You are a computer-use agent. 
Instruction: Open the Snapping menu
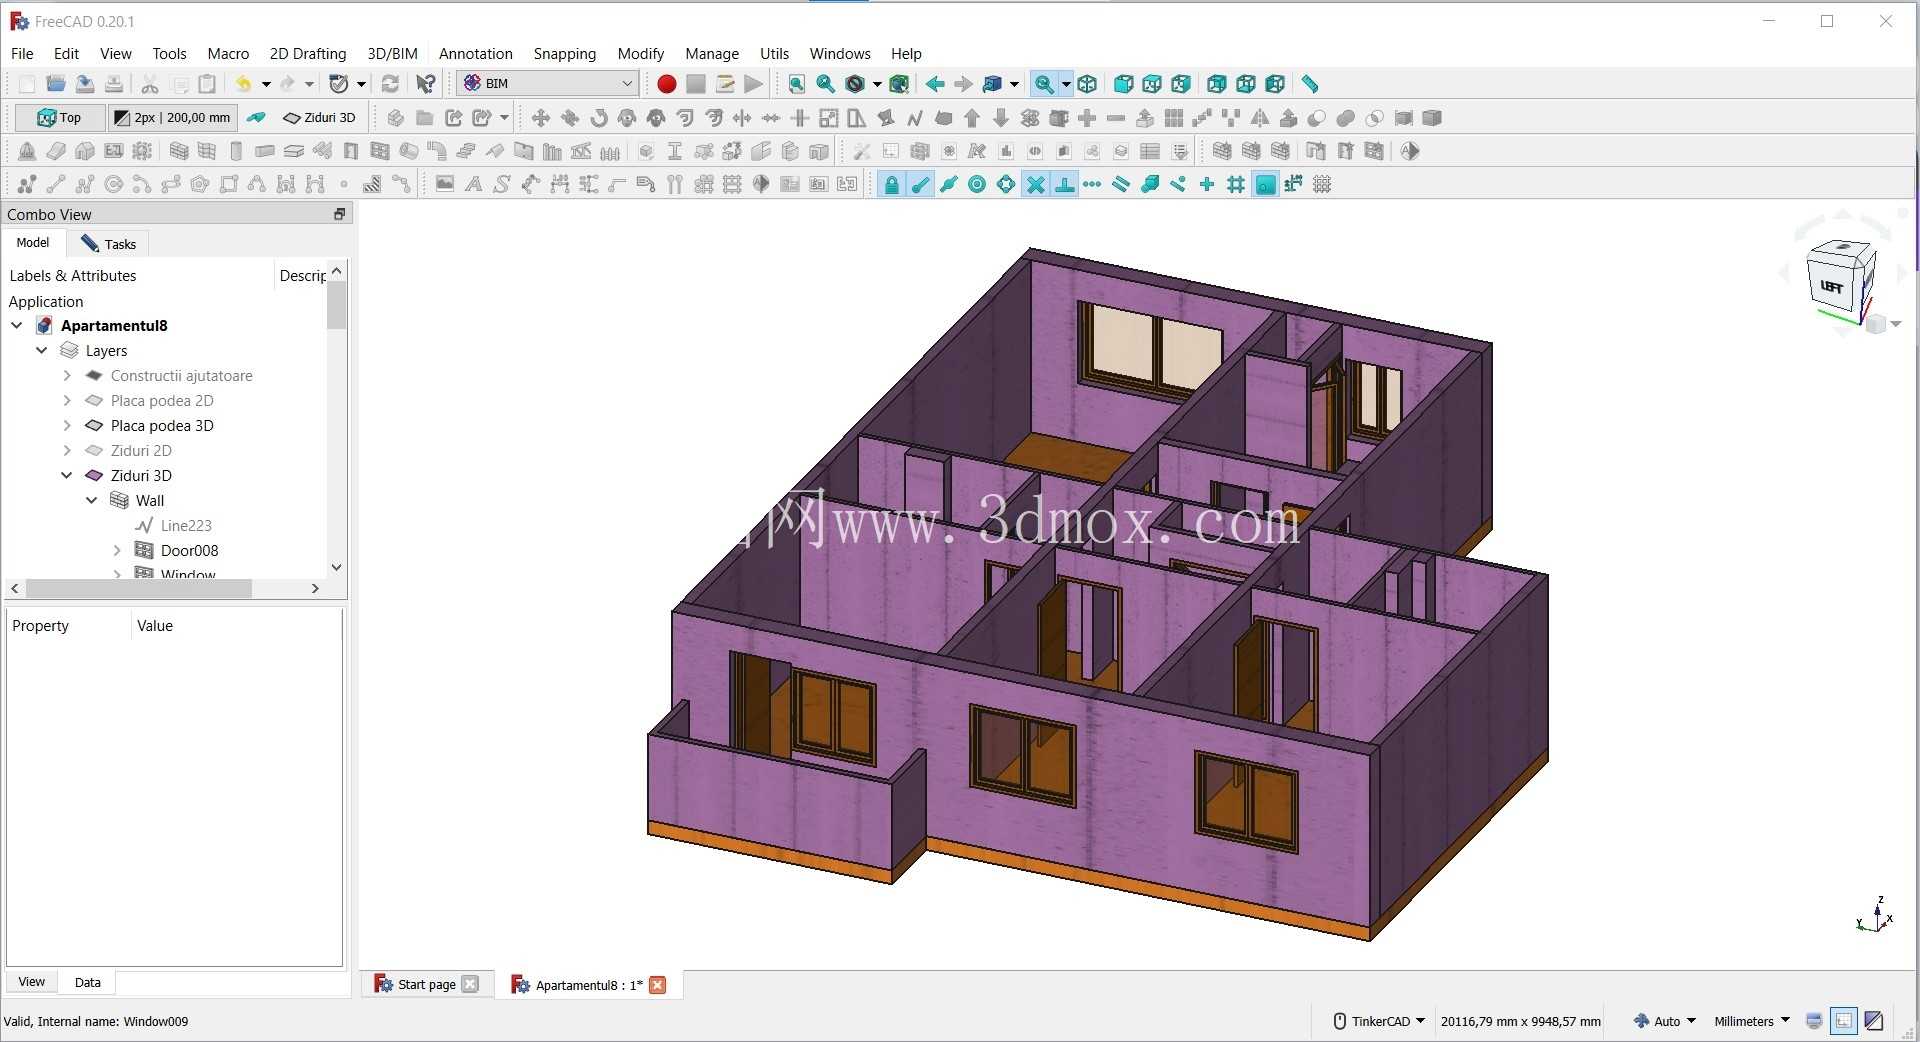tap(564, 54)
